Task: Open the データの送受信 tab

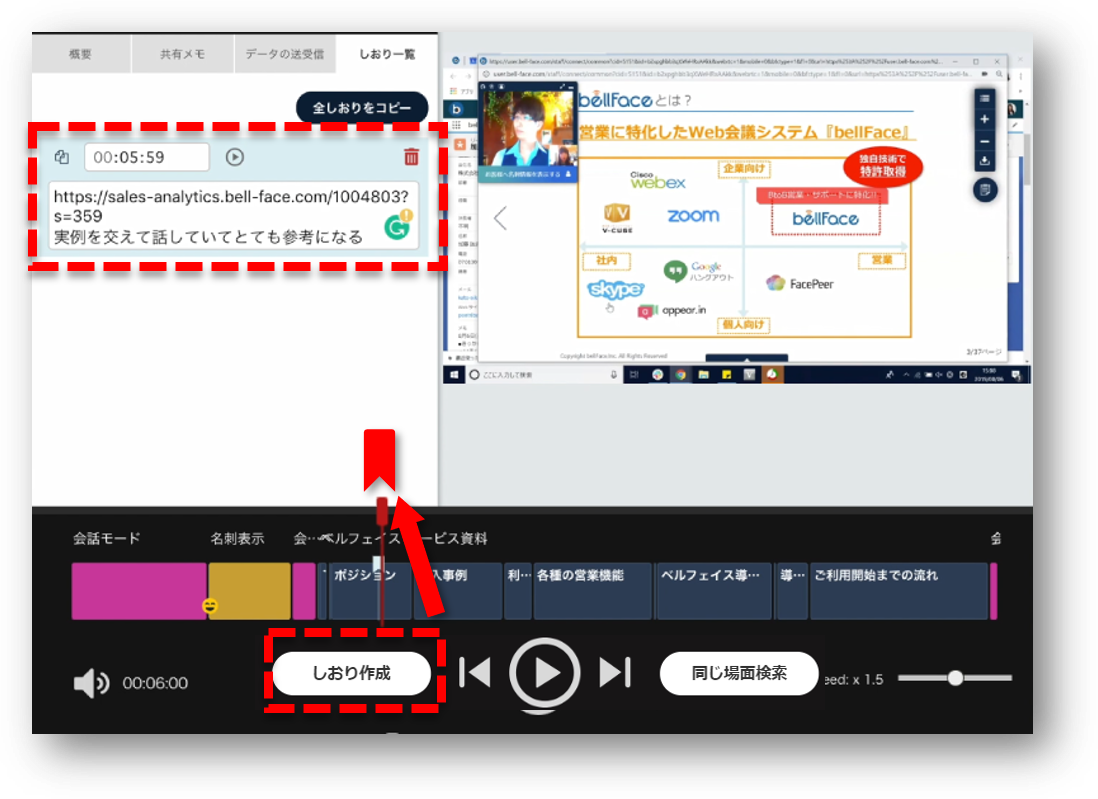Action: pos(284,54)
